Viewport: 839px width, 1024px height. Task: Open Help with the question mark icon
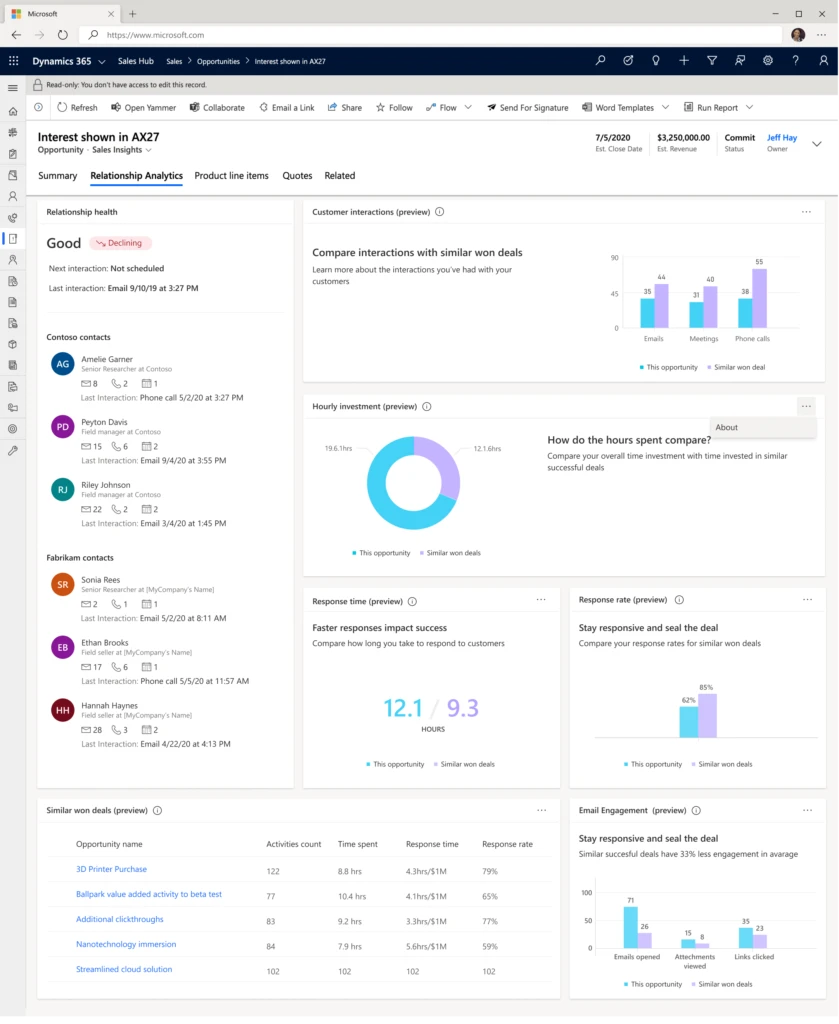pos(795,61)
